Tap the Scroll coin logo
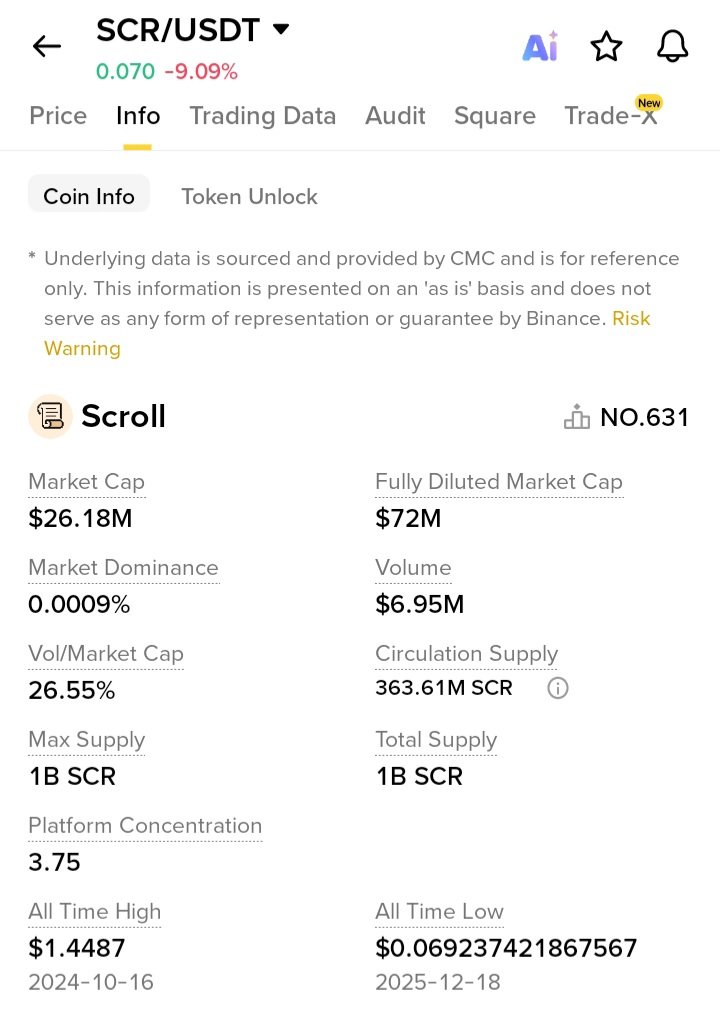This screenshot has height=1032, width=720. coord(49,416)
